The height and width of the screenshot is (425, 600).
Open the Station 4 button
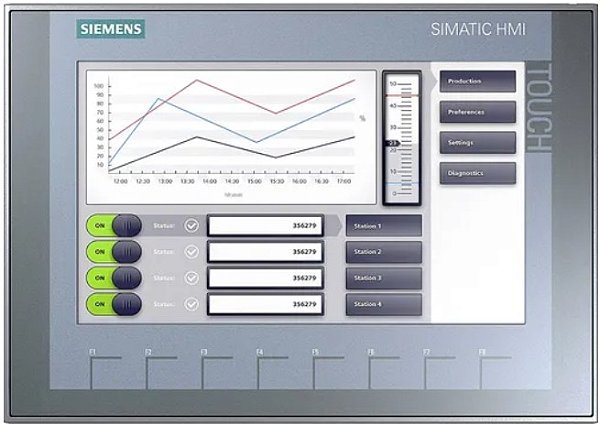click(384, 304)
